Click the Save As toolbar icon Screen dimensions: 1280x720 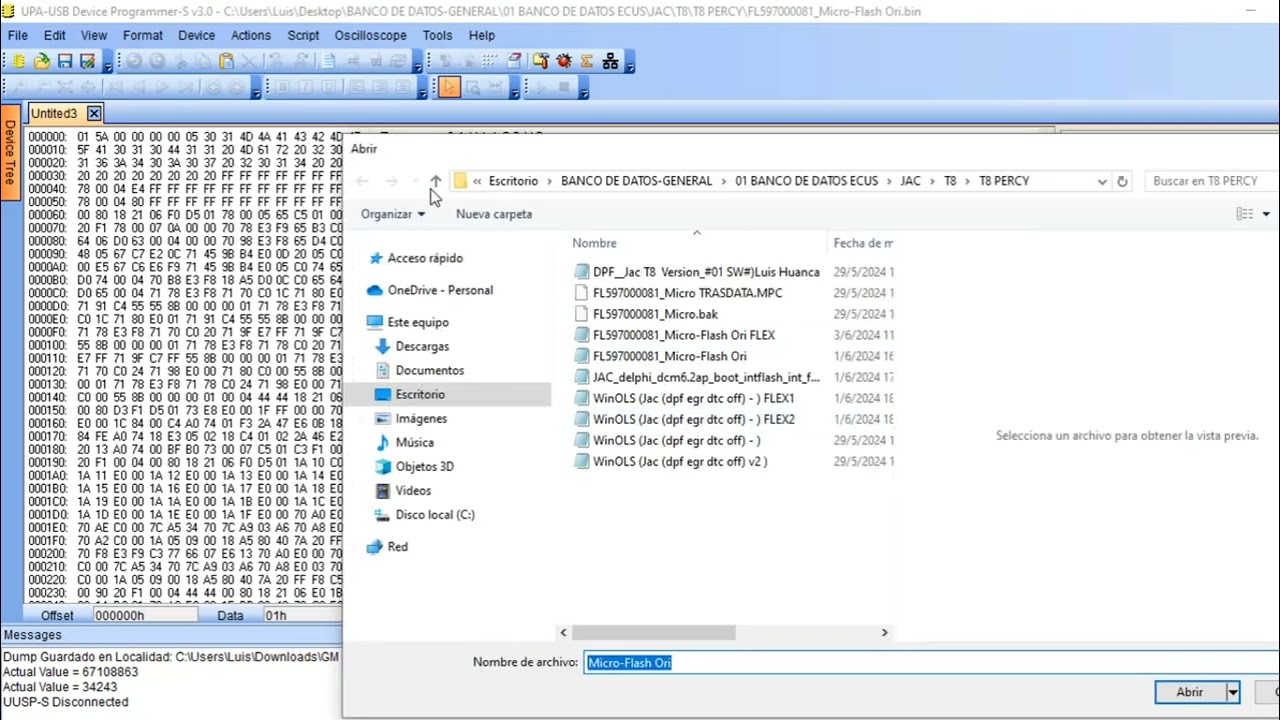click(x=88, y=61)
